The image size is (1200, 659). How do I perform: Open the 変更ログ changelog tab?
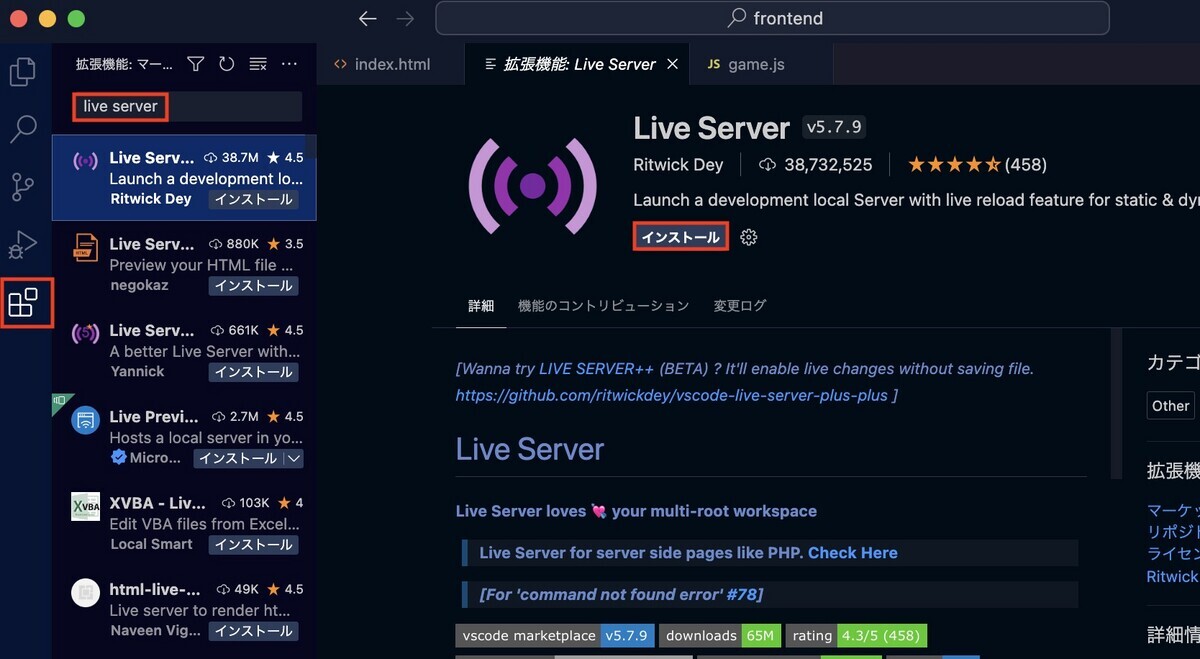tap(740, 305)
